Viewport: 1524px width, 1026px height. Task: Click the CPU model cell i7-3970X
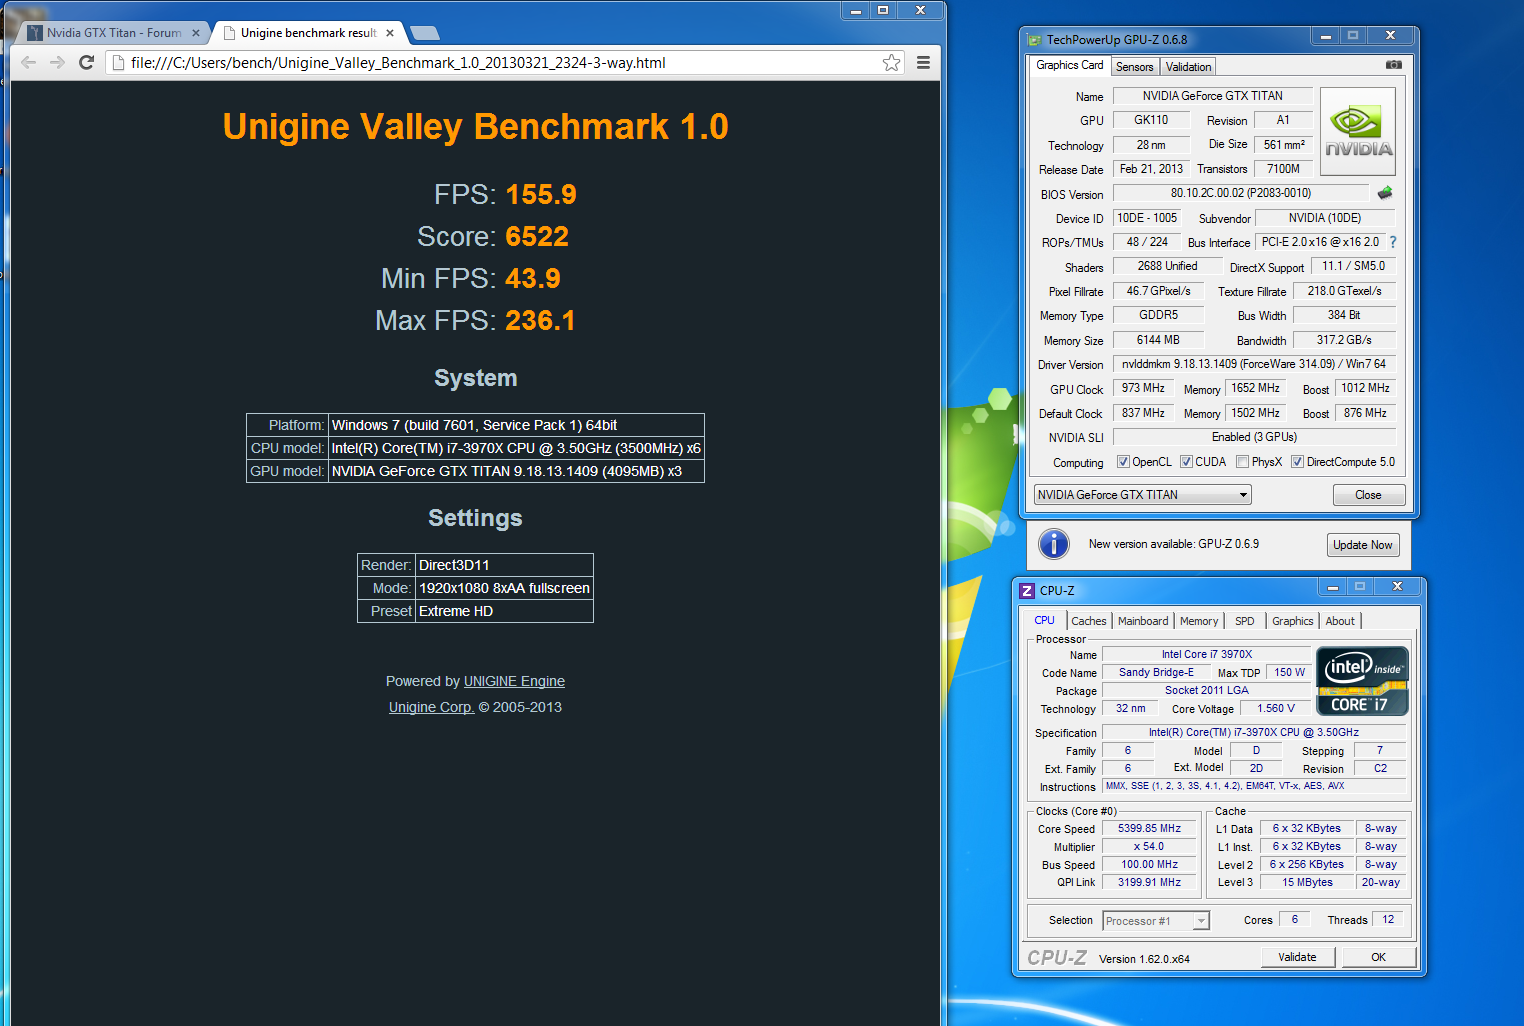click(x=516, y=448)
